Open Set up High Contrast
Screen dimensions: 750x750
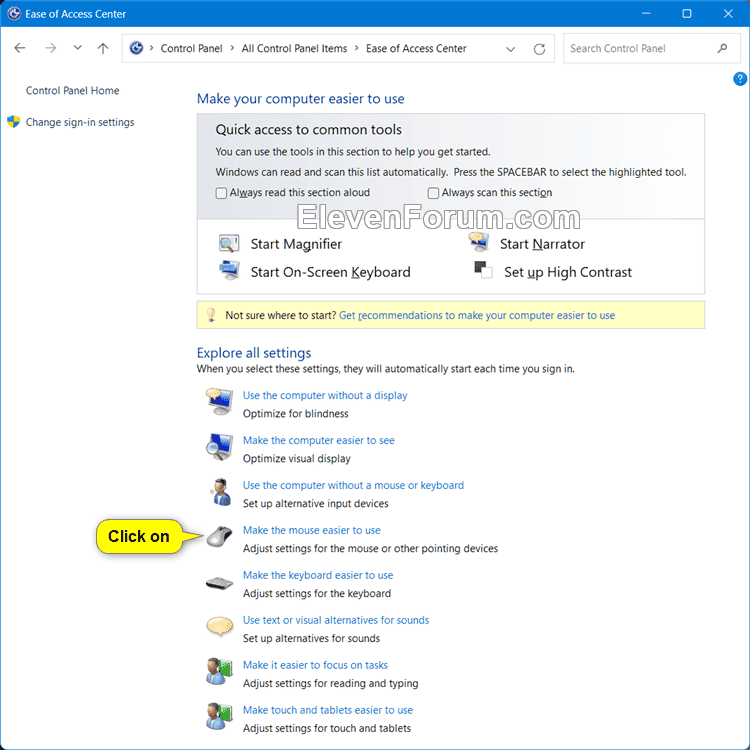568,272
